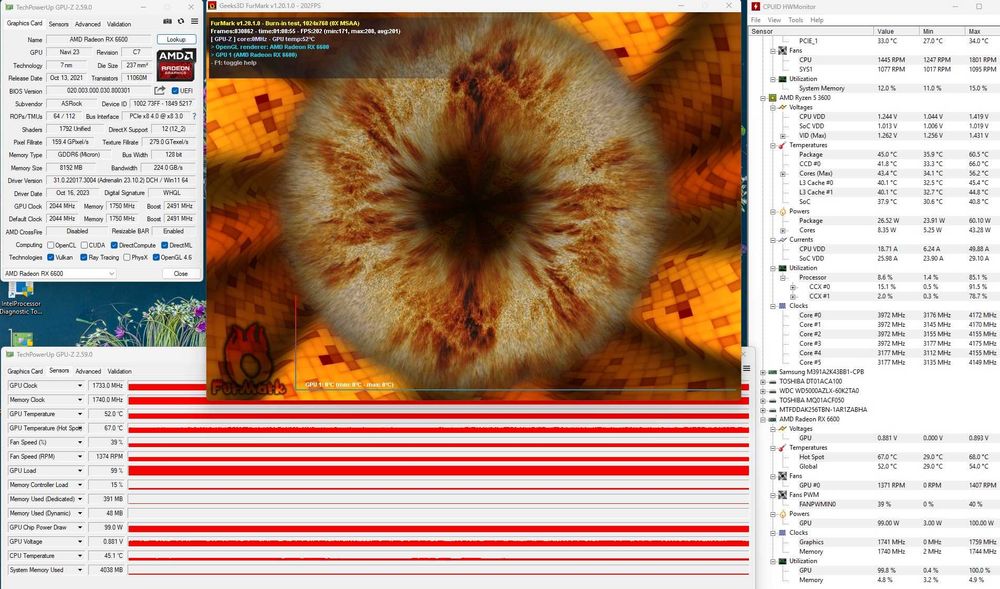
Task: Collapse the AMD Ryzen 5 3600 tree node
Action: [x=763, y=98]
